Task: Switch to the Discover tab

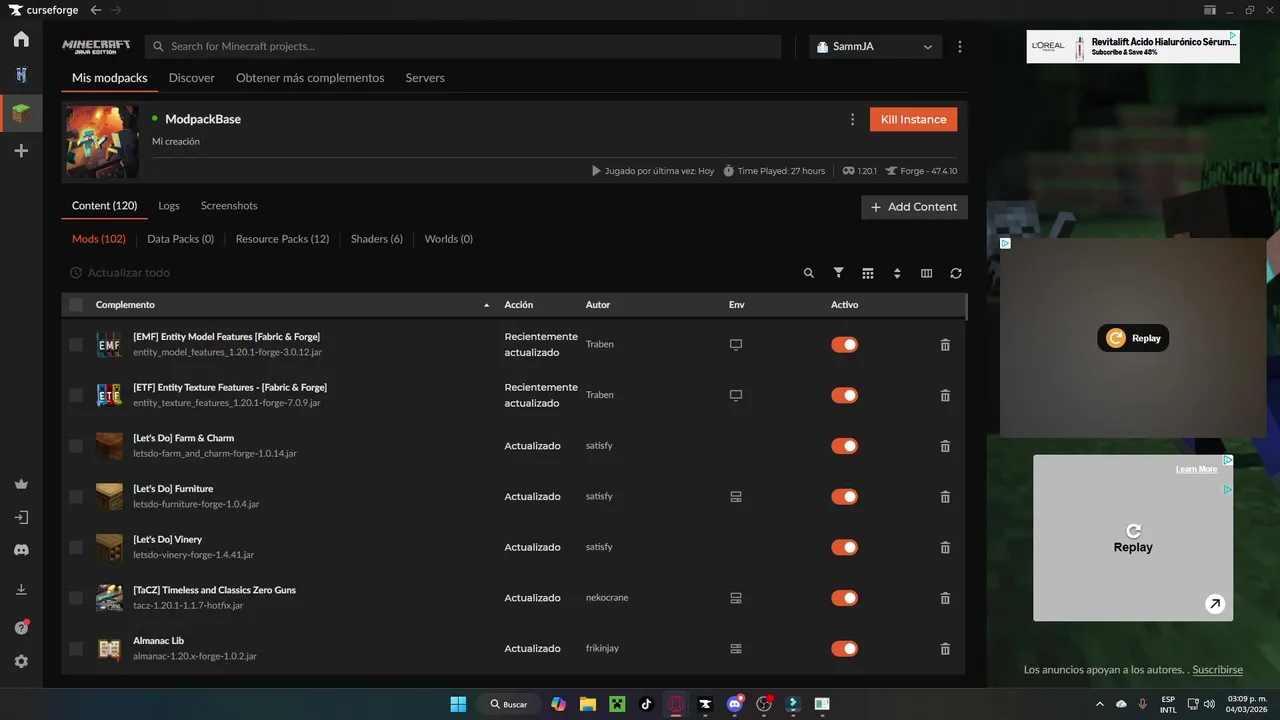Action: pyautogui.click(x=192, y=78)
